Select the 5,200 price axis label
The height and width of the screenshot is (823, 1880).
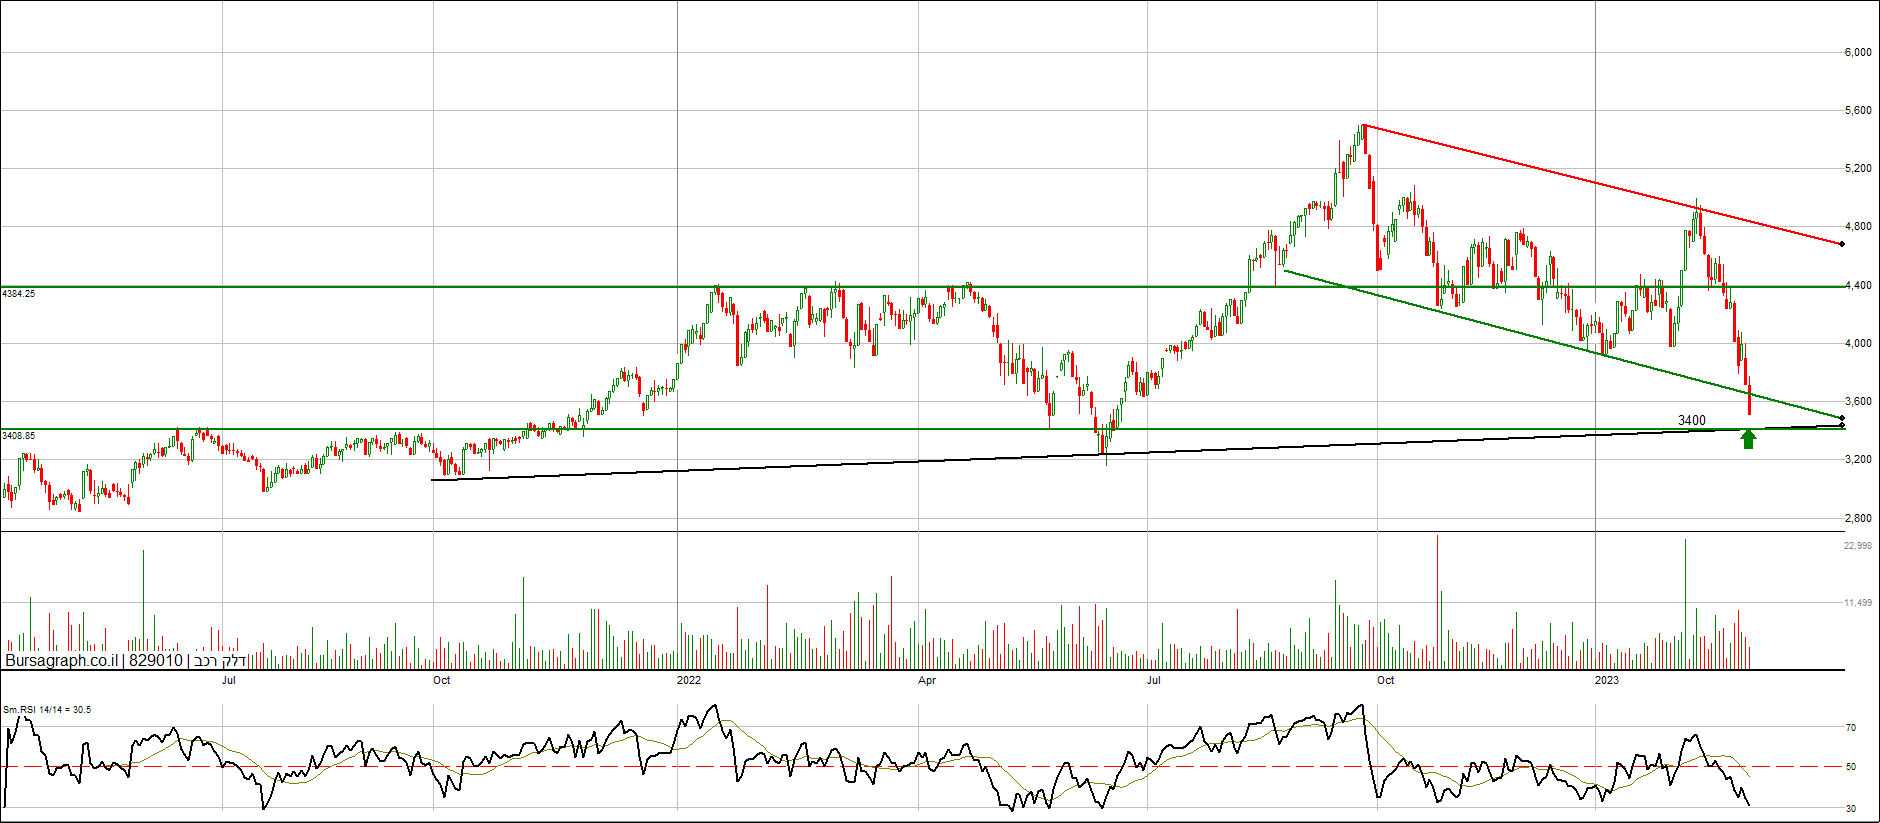click(1857, 168)
